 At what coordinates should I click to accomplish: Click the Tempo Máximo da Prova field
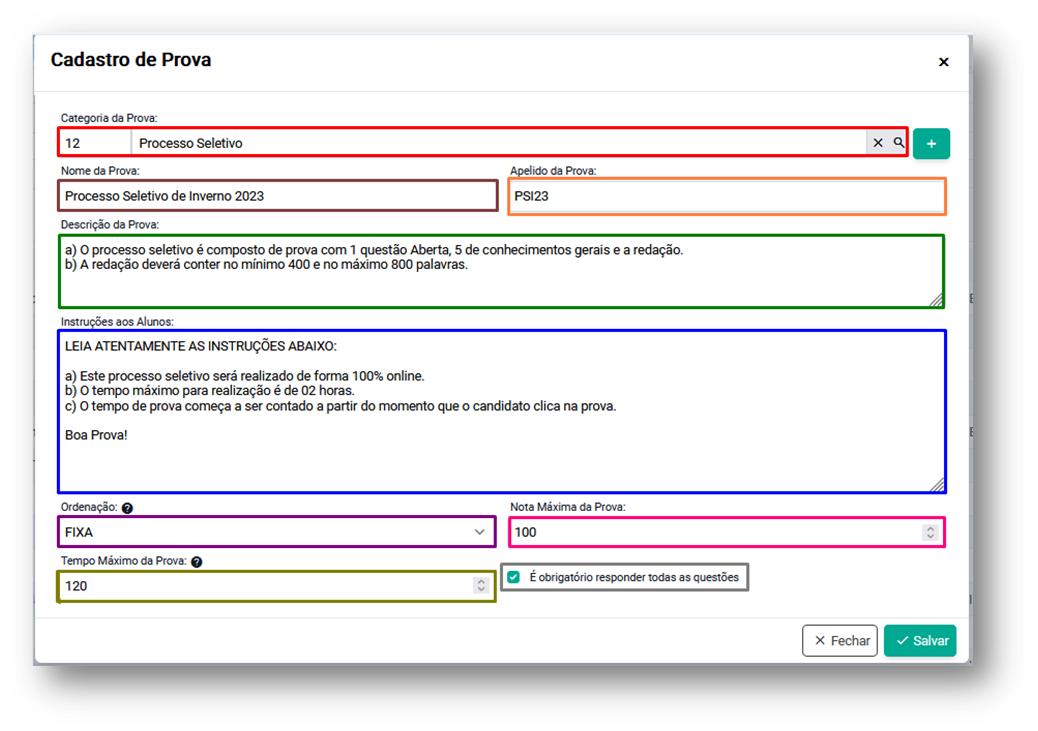277,586
